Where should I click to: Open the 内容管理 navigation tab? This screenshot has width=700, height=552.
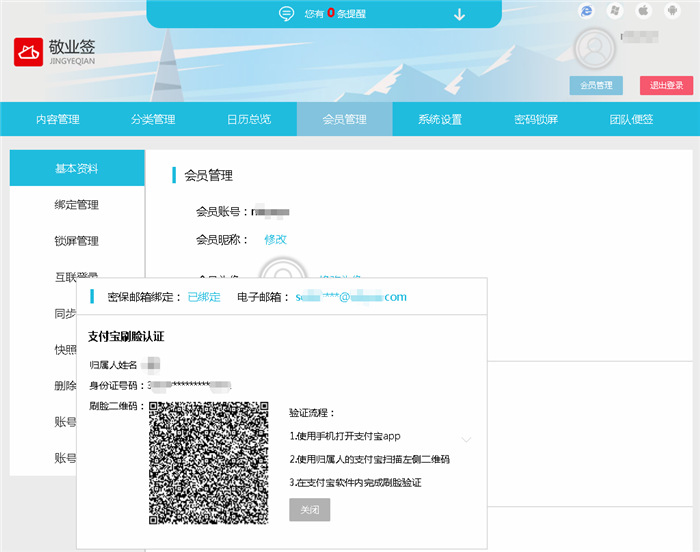[58, 119]
